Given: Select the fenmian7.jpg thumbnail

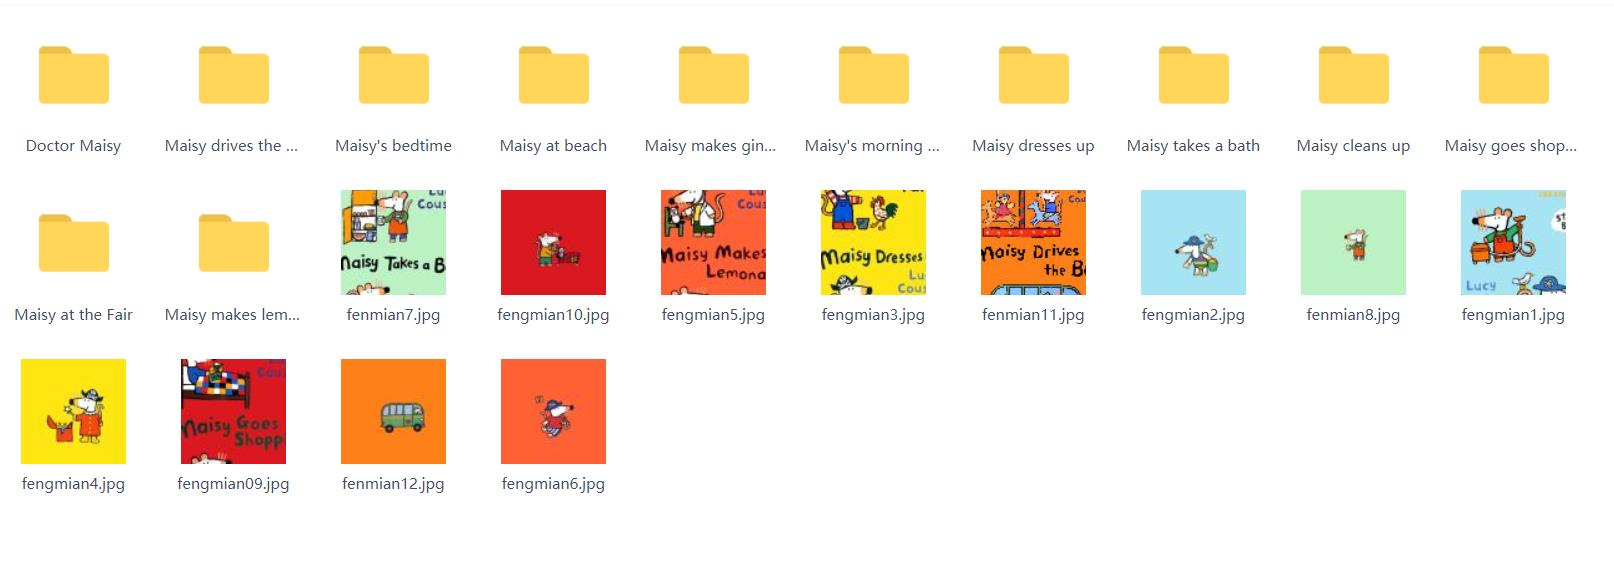Looking at the screenshot, I should click(x=393, y=242).
